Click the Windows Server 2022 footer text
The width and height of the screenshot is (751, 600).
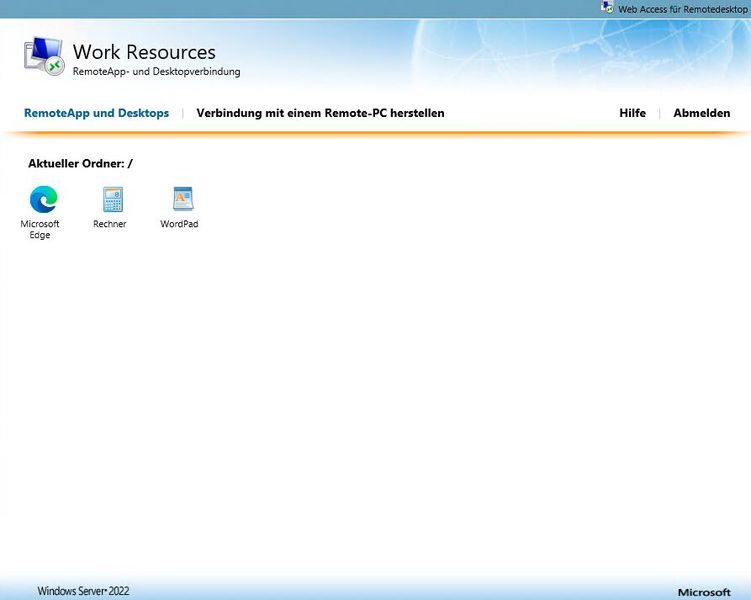coord(83,591)
